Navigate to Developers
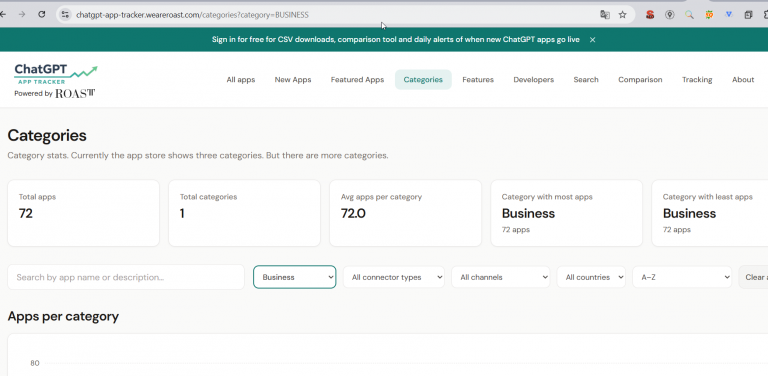Viewport: 768px width, 376px height. click(533, 80)
